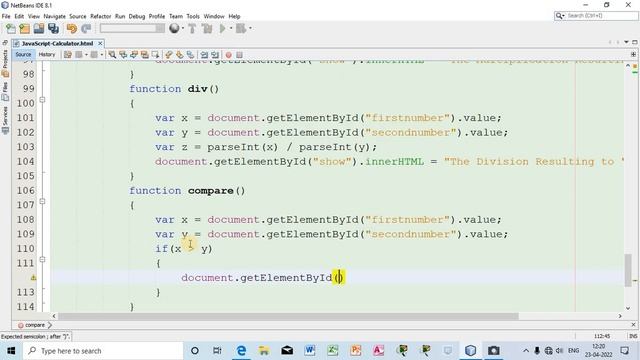Click the Run Project play icon
The image size is (640, 360).
coord(223,29)
